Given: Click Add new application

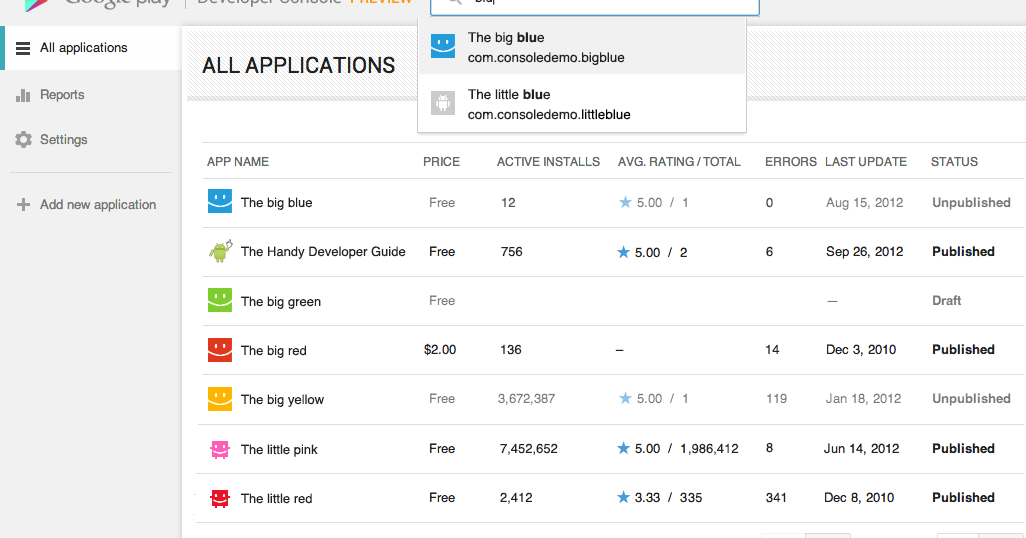Looking at the screenshot, I should (97, 205).
